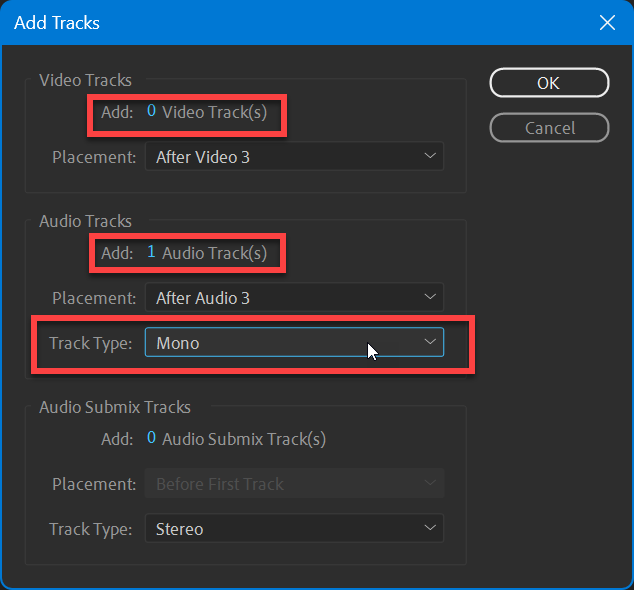Click the Track Type label beside Mono
The height and width of the screenshot is (590, 634).
click(92, 343)
